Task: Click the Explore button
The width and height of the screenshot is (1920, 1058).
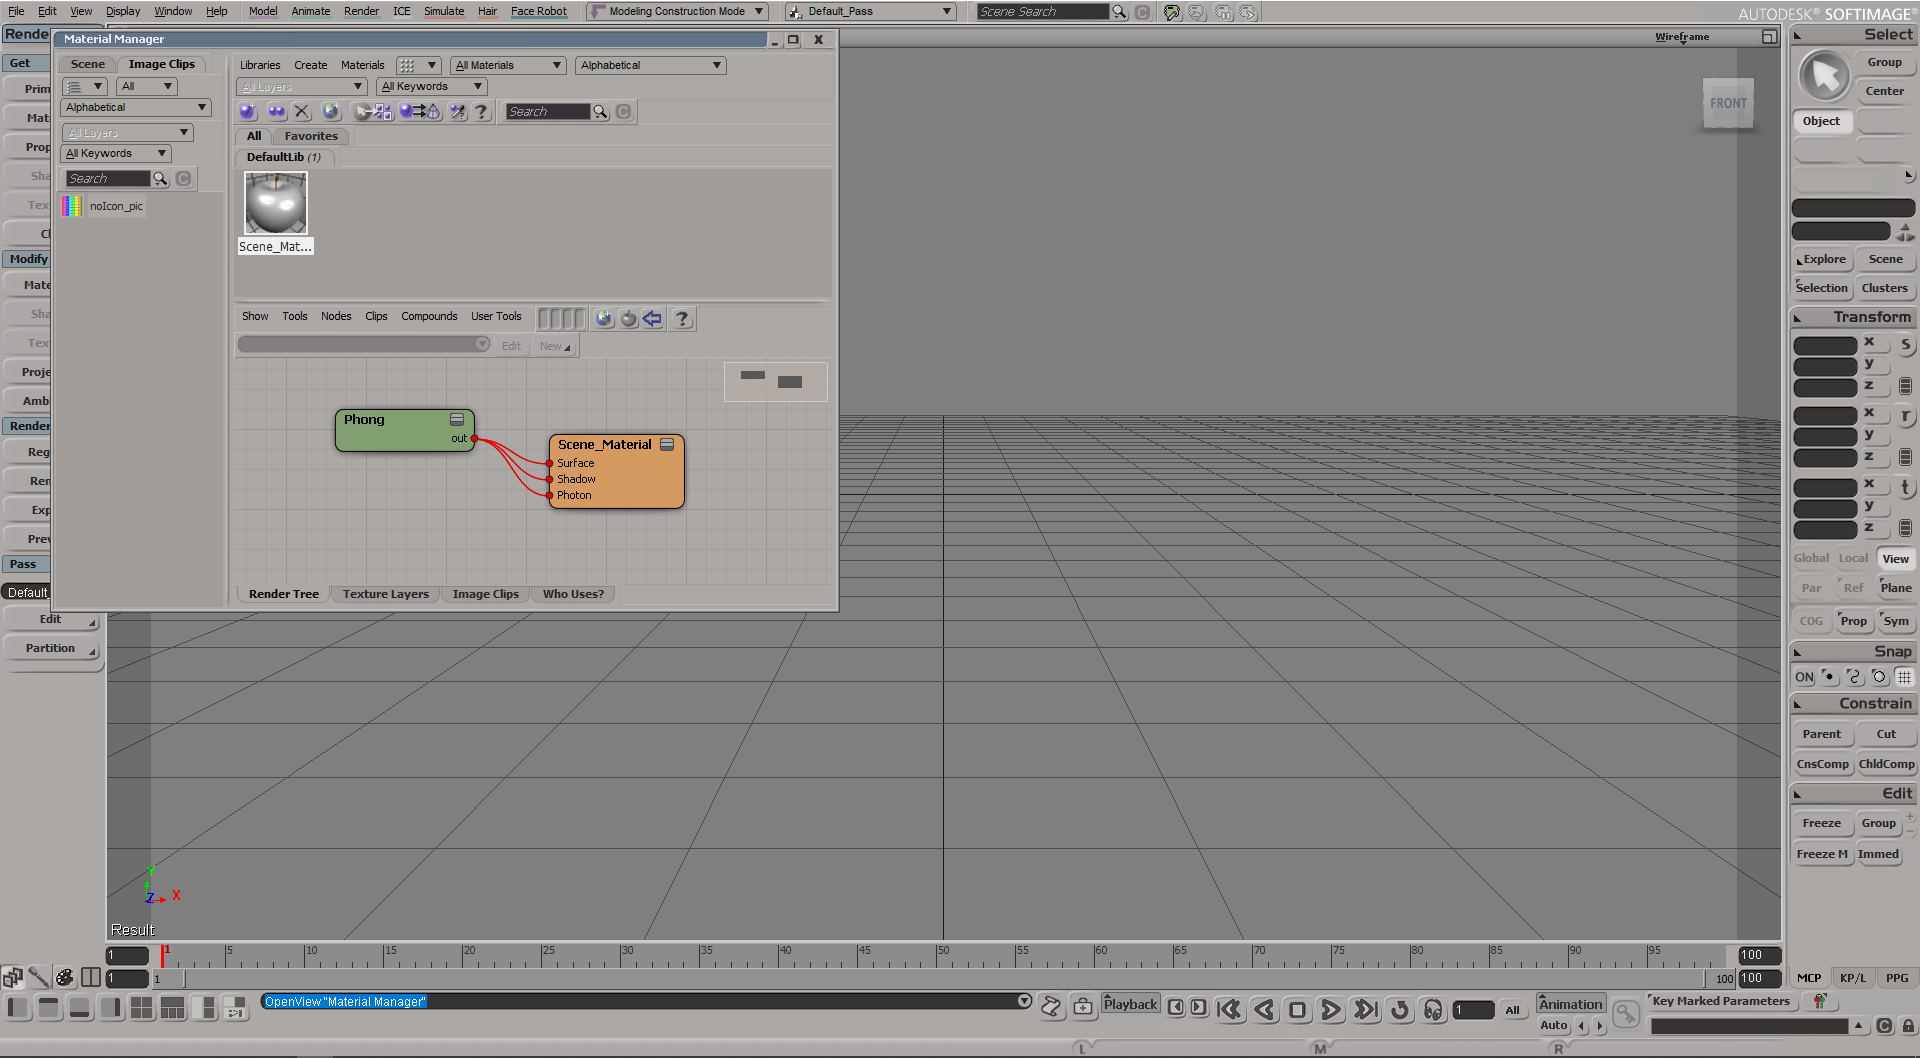Action: pos(1824,260)
